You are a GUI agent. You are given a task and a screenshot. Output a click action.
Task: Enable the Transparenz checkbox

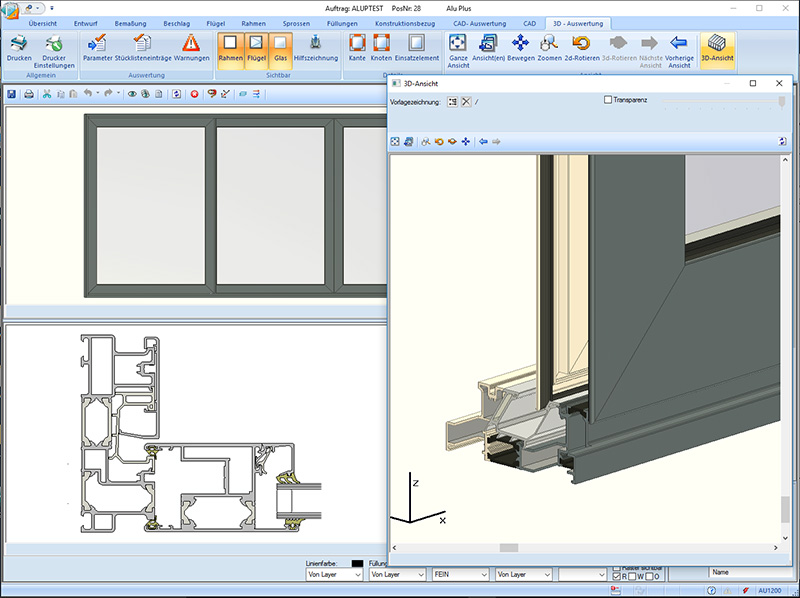click(608, 100)
